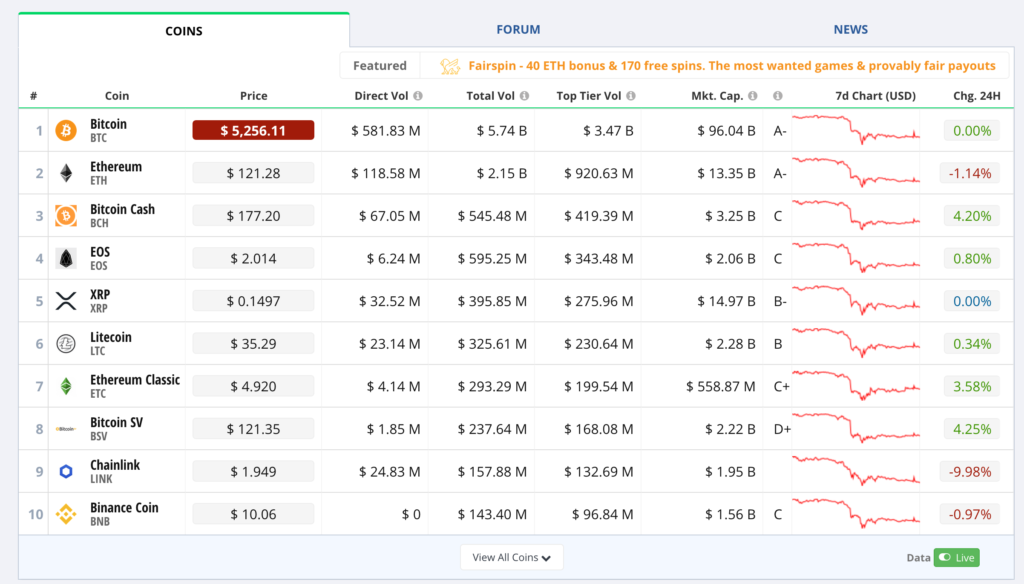Viewport: 1024px width, 584px height.
Task: Open the Ethereum Classic coin link
Action: (135, 380)
